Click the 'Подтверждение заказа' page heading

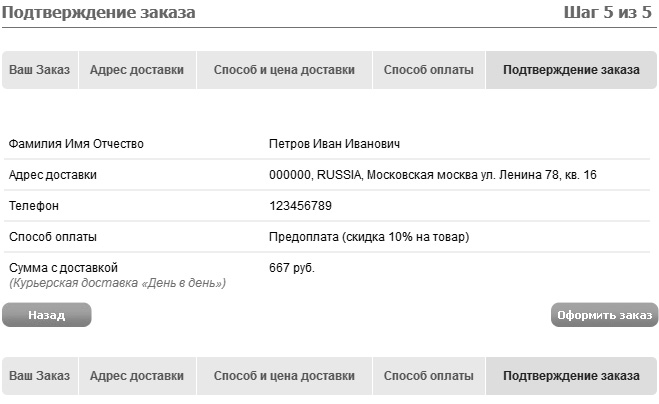99,13
